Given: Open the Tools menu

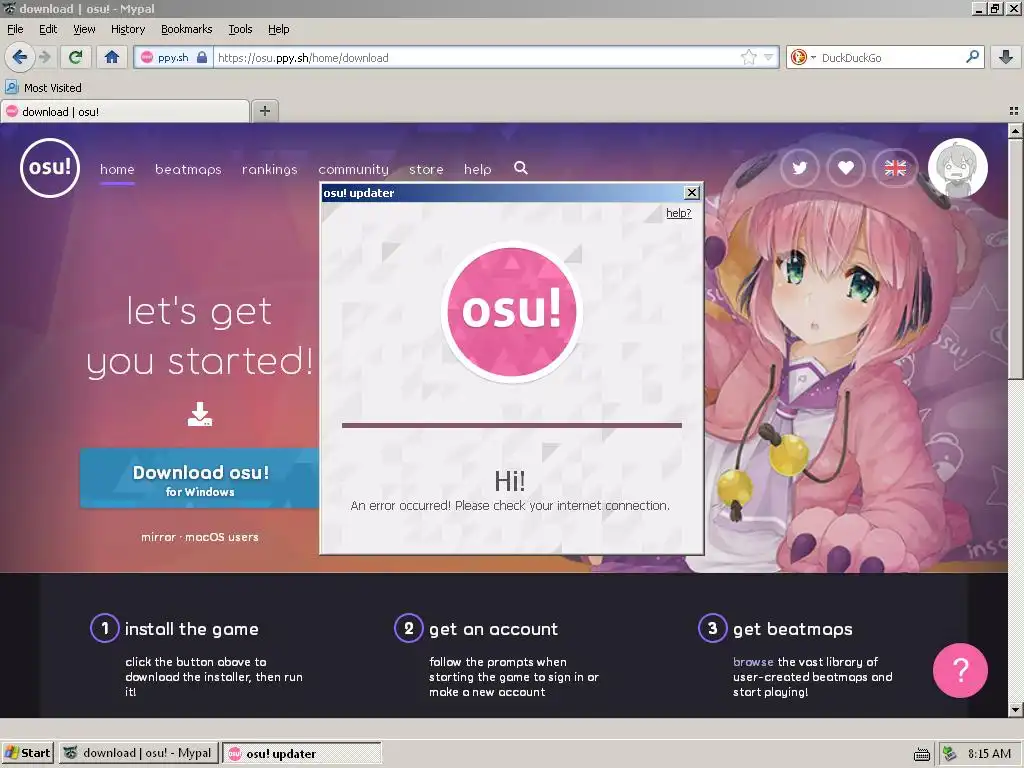Looking at the screenshot, I should [240, 29].
